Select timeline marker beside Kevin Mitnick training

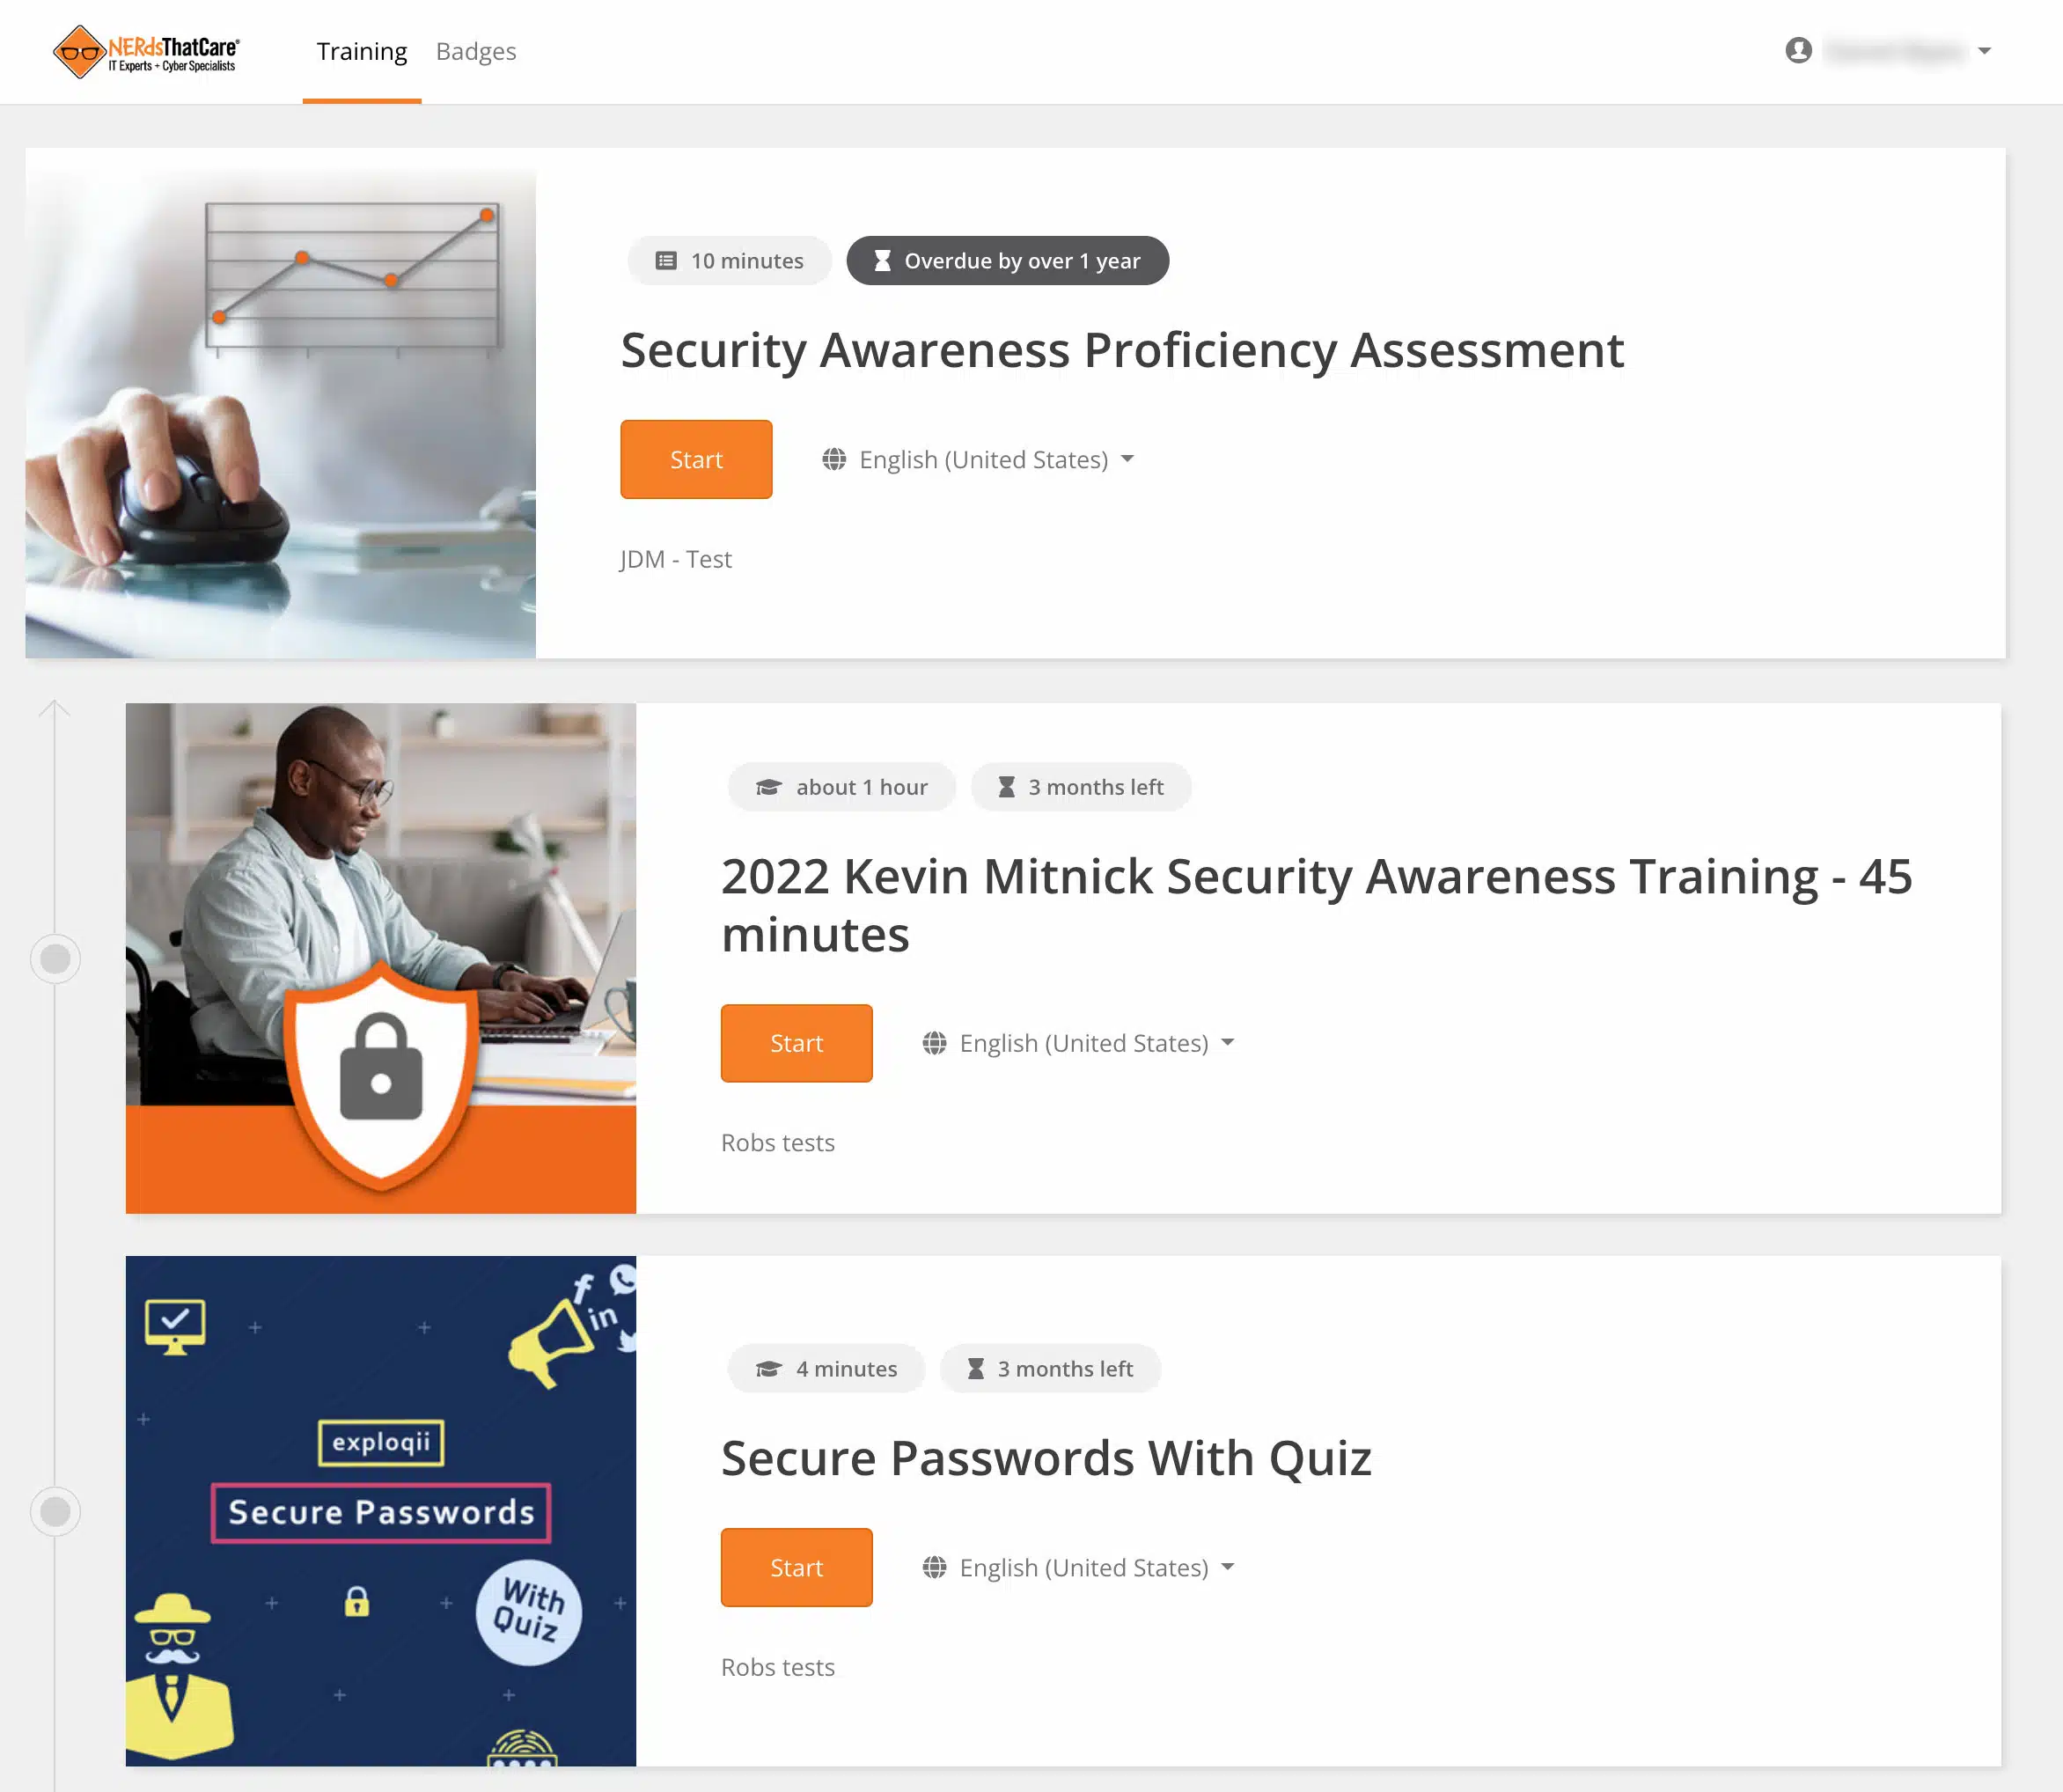[55, 958]
